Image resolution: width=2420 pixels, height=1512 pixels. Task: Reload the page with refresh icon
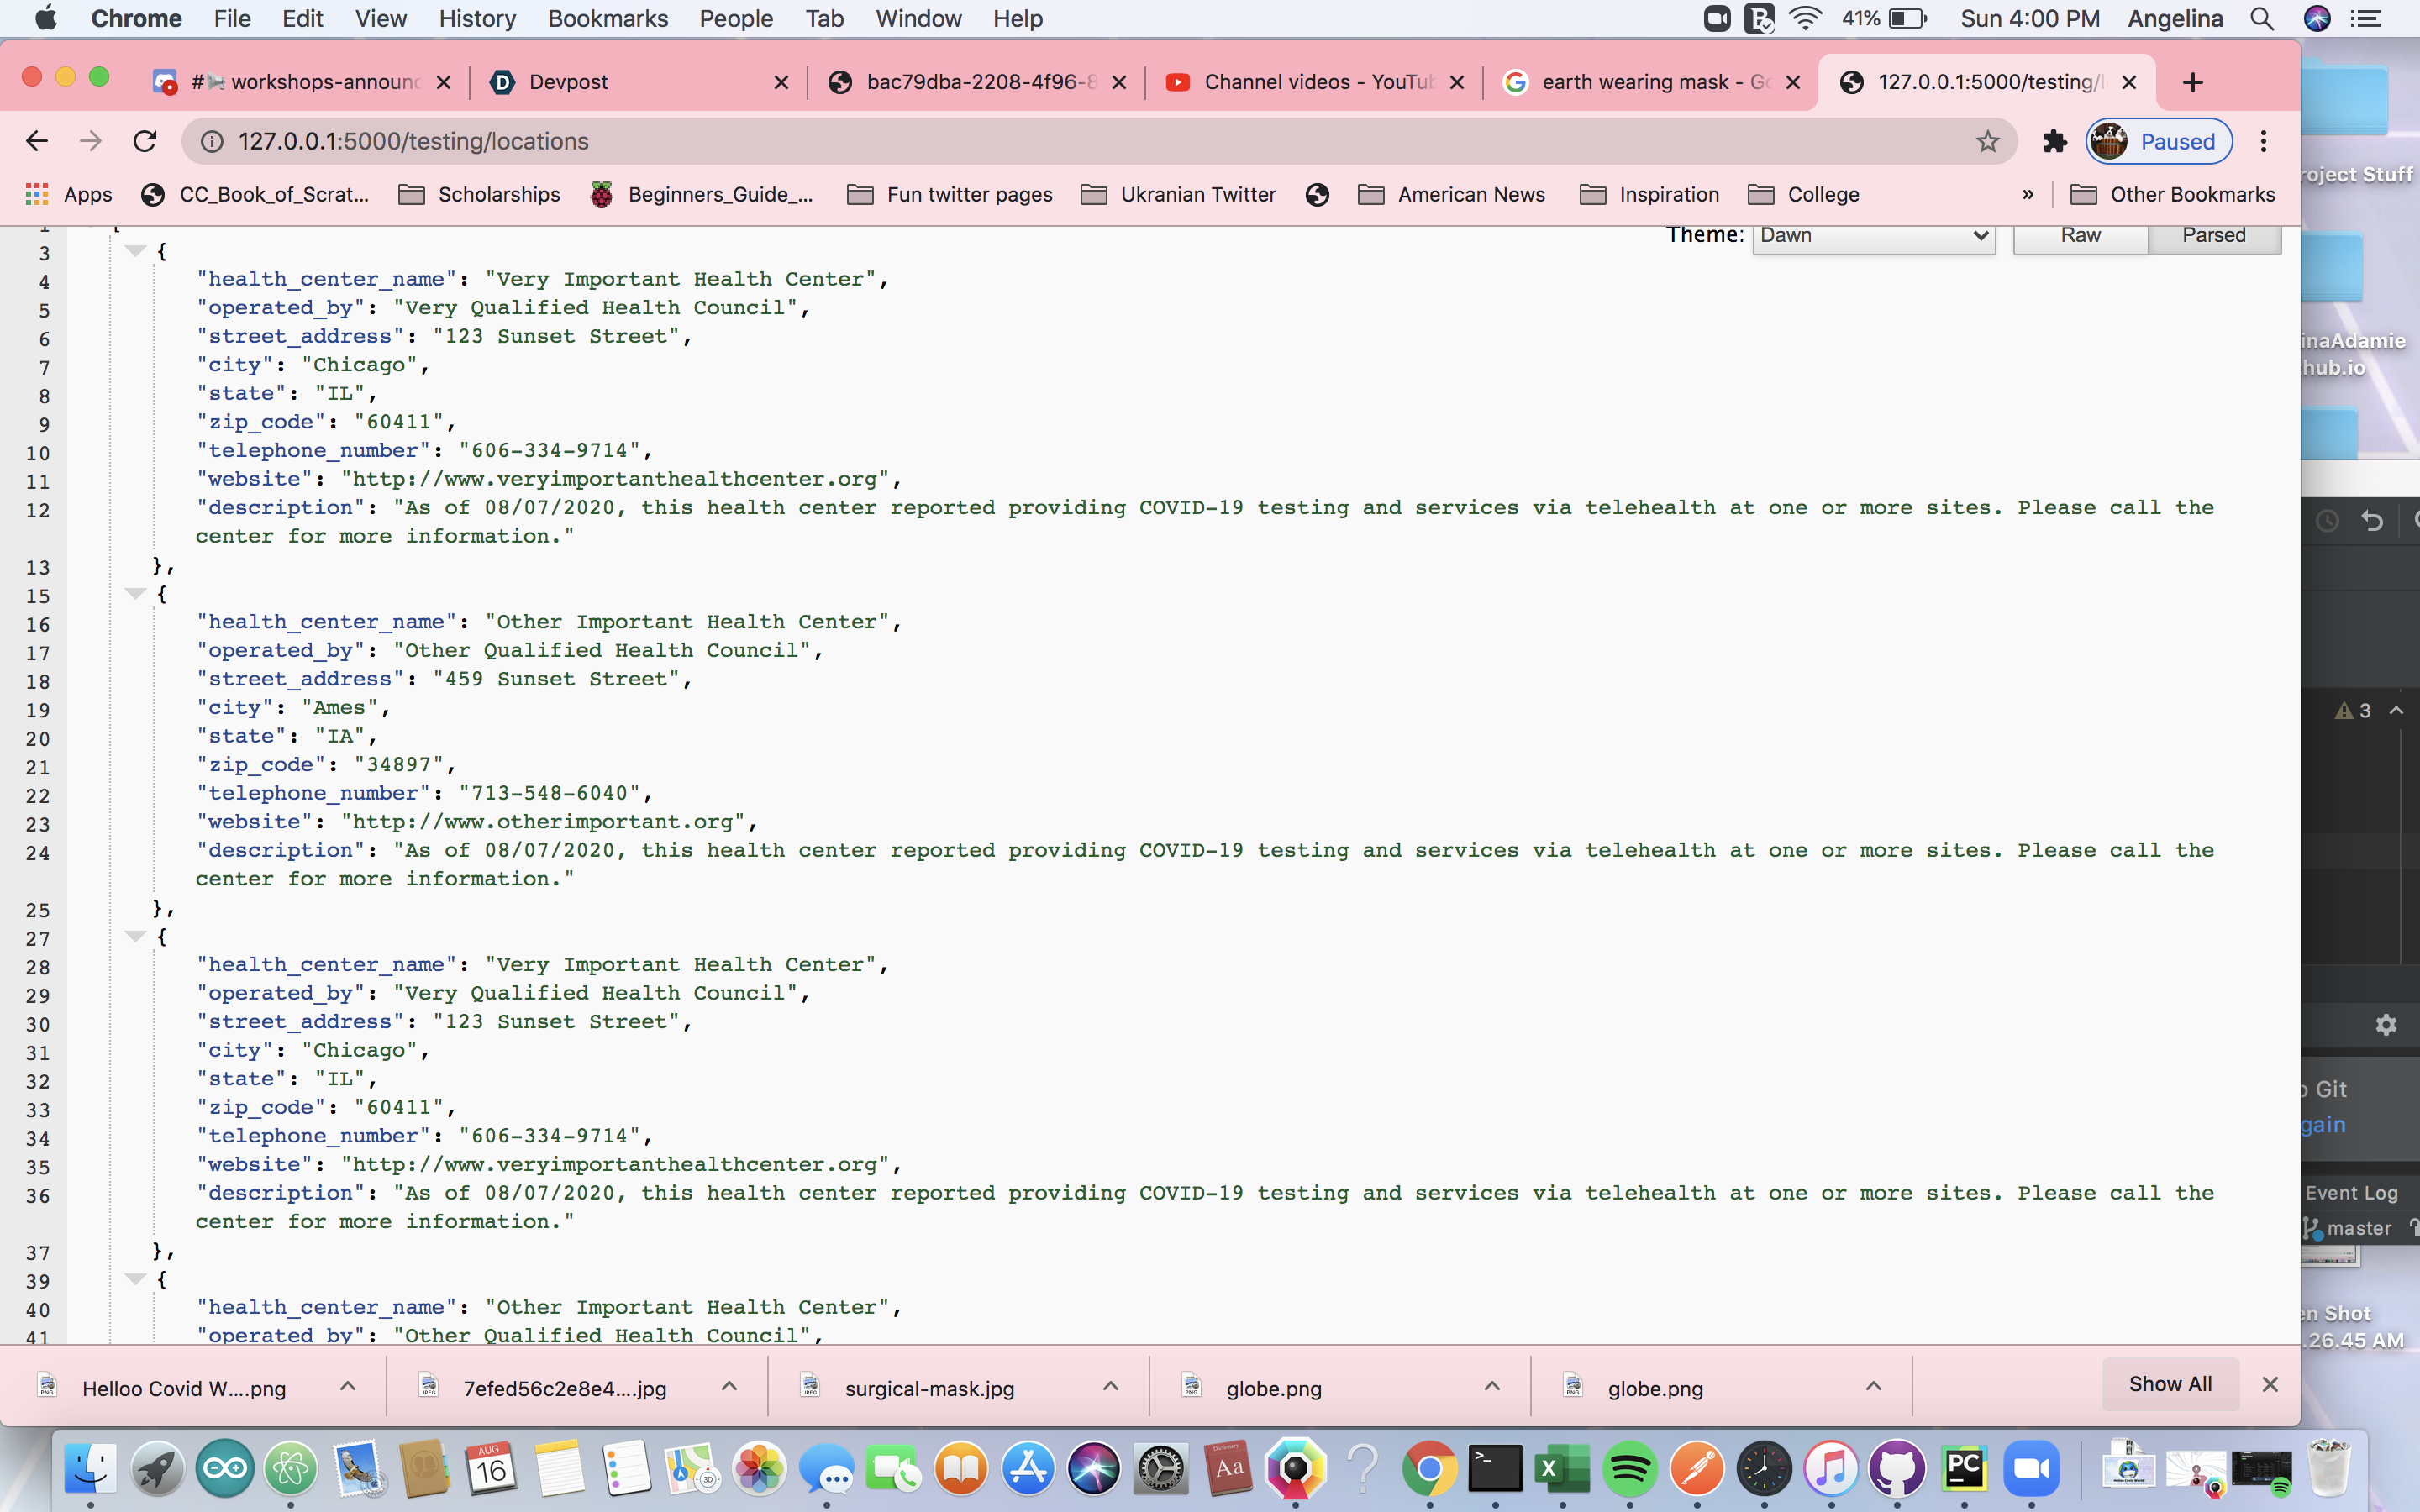(145, 141)
